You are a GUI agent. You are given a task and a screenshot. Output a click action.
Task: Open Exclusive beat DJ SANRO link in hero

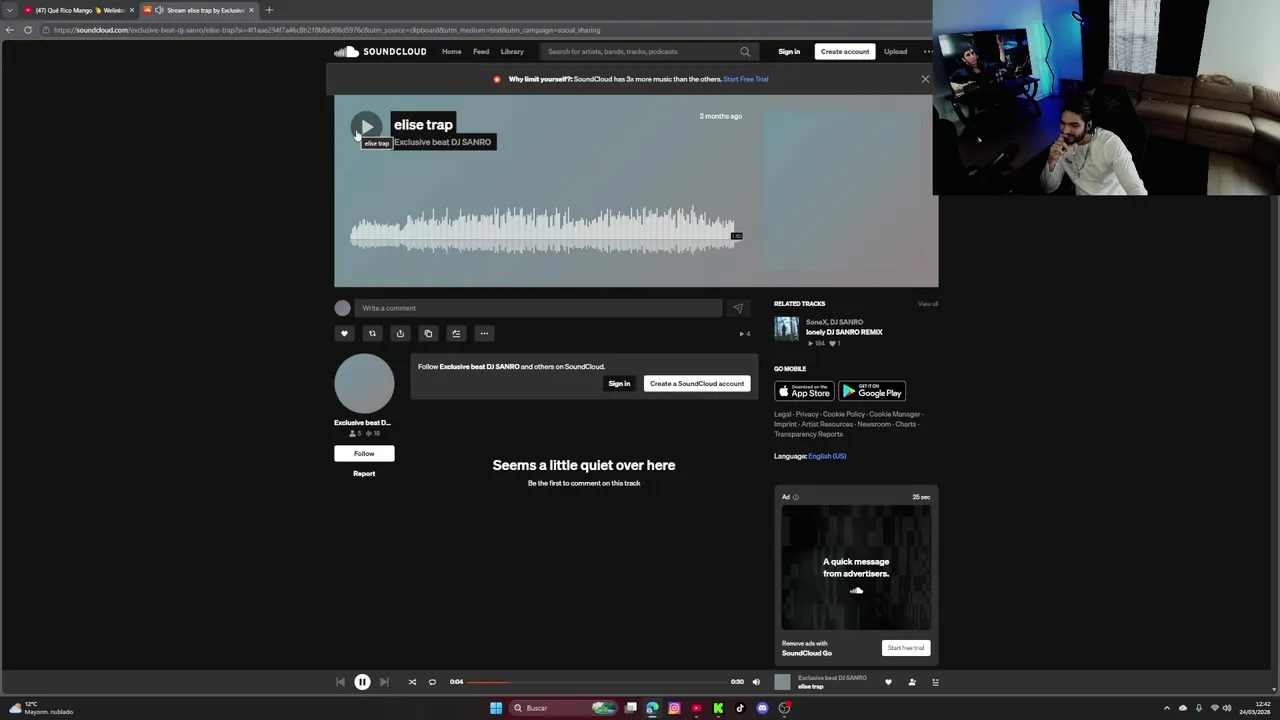pyautogui.click(x=442, y=142)
